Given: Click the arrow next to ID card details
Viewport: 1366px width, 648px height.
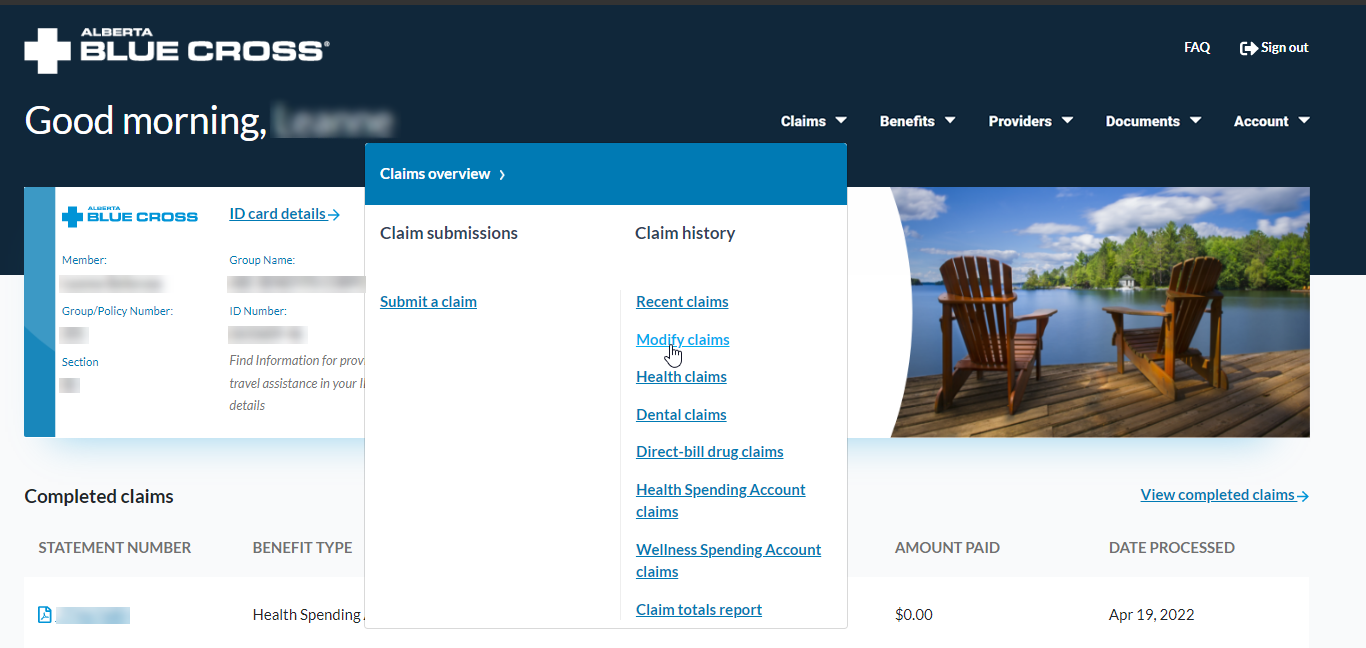Looking at the screenshot, I should pyautogui.click(x=334, y=214).
